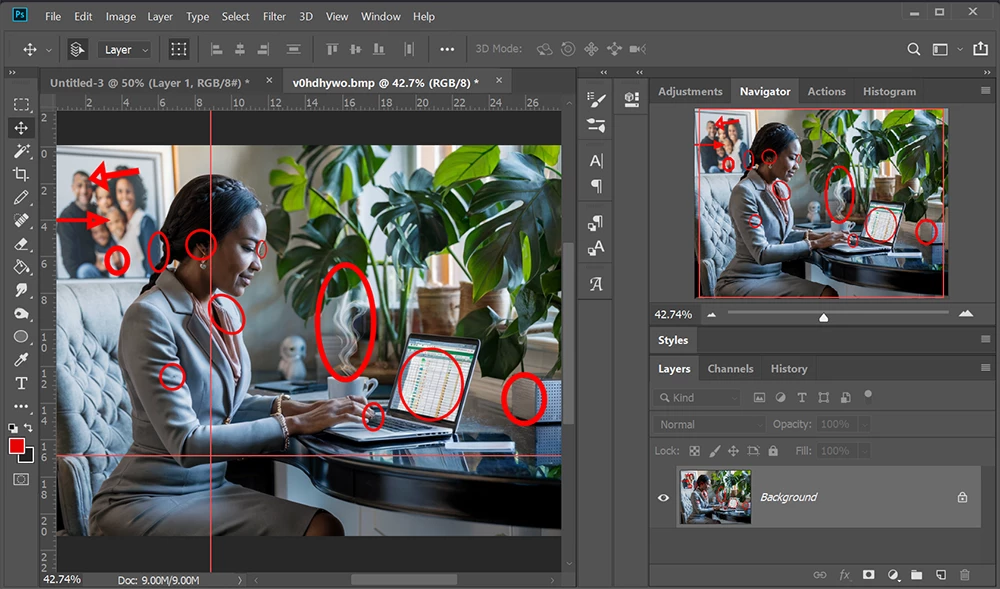Click the Background layer thumbnail
The height and width of the screenshot is (589, 1000).
(715, 497)
